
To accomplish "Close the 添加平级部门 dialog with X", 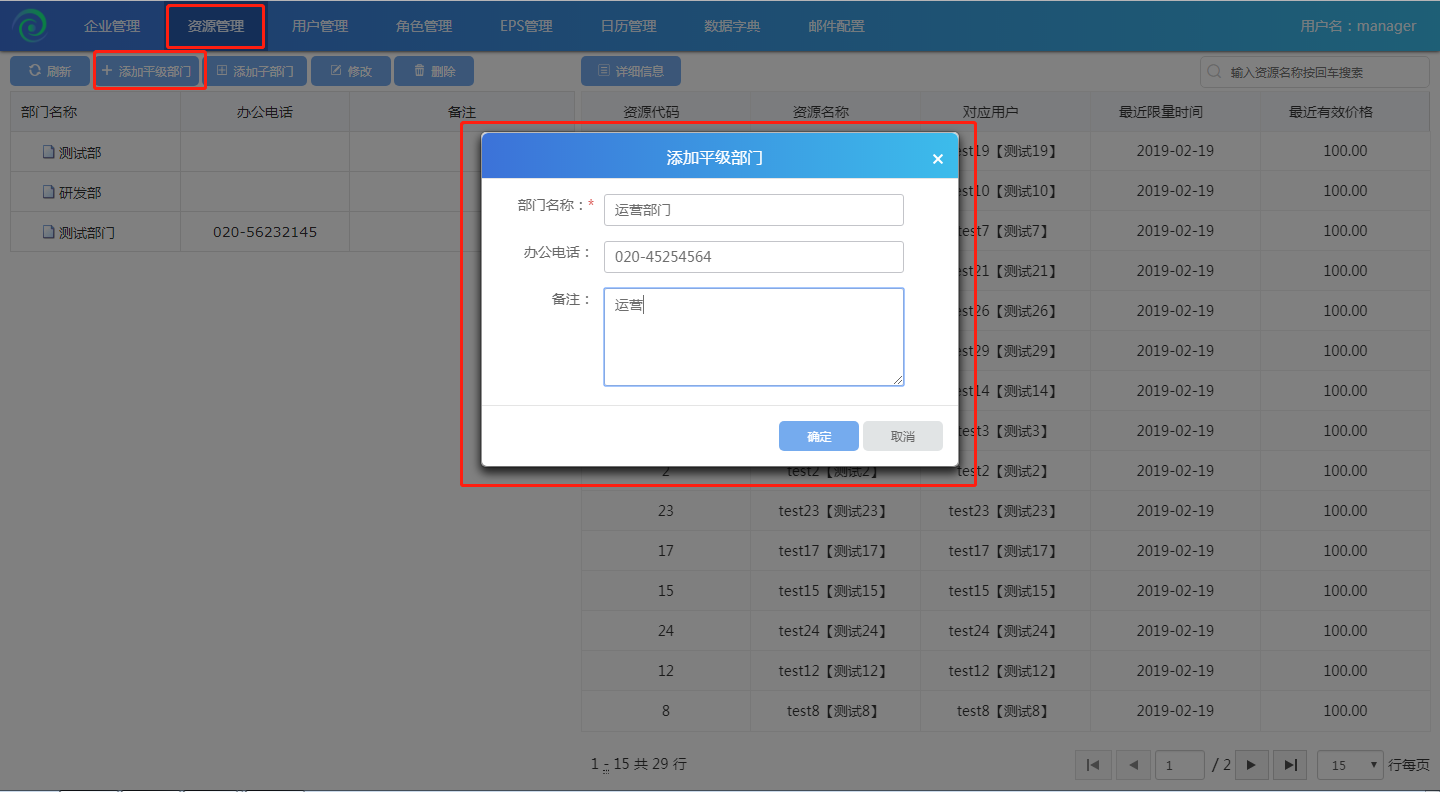I will coord(937,159).
